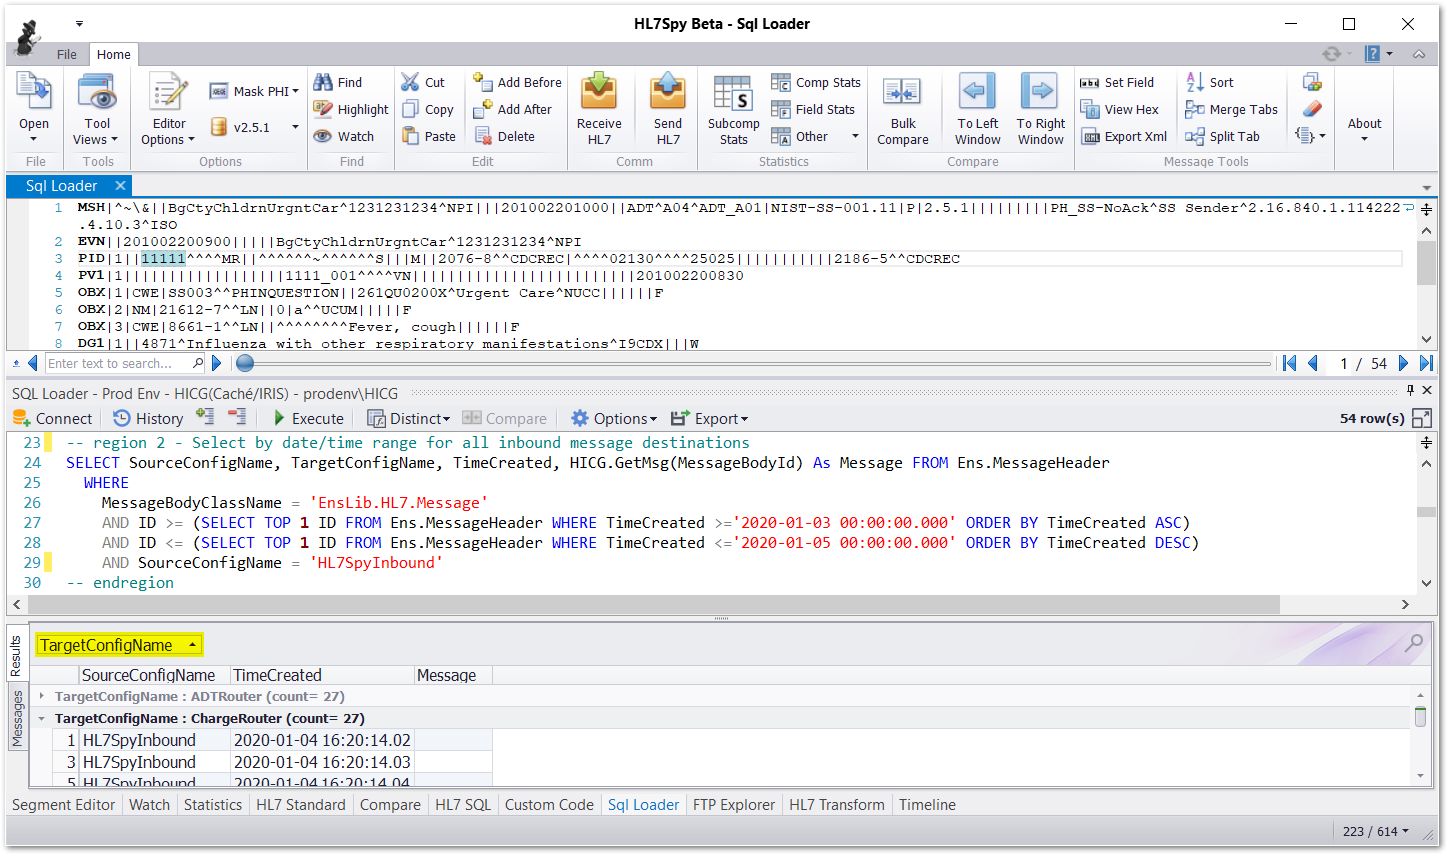The width and height of the screenshot is (1448, 855).
Task: Click Copy in the Edit group
Action: (428, 109)
